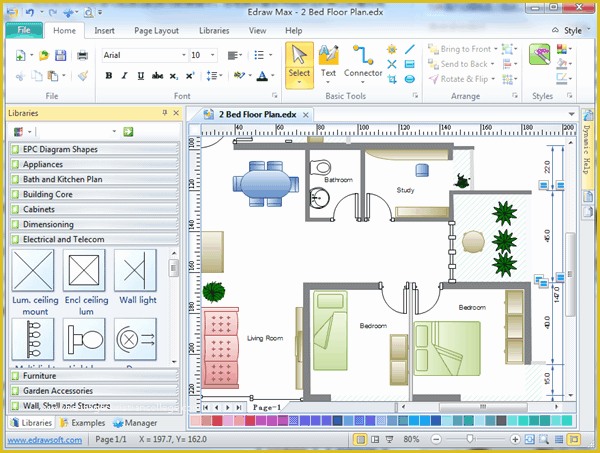Switch to the View tab
Viewport: 600px width, 453px height.
tap(258, 31)
